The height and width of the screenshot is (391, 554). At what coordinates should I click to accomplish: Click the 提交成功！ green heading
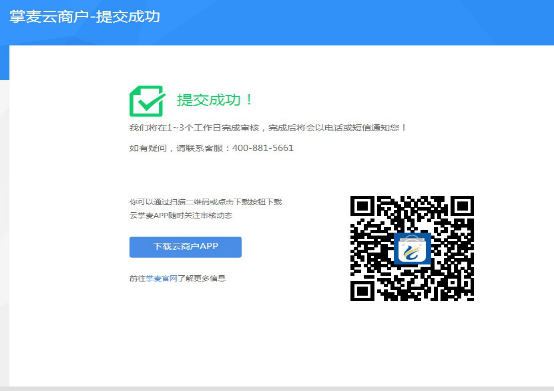[x=215, y=100]
